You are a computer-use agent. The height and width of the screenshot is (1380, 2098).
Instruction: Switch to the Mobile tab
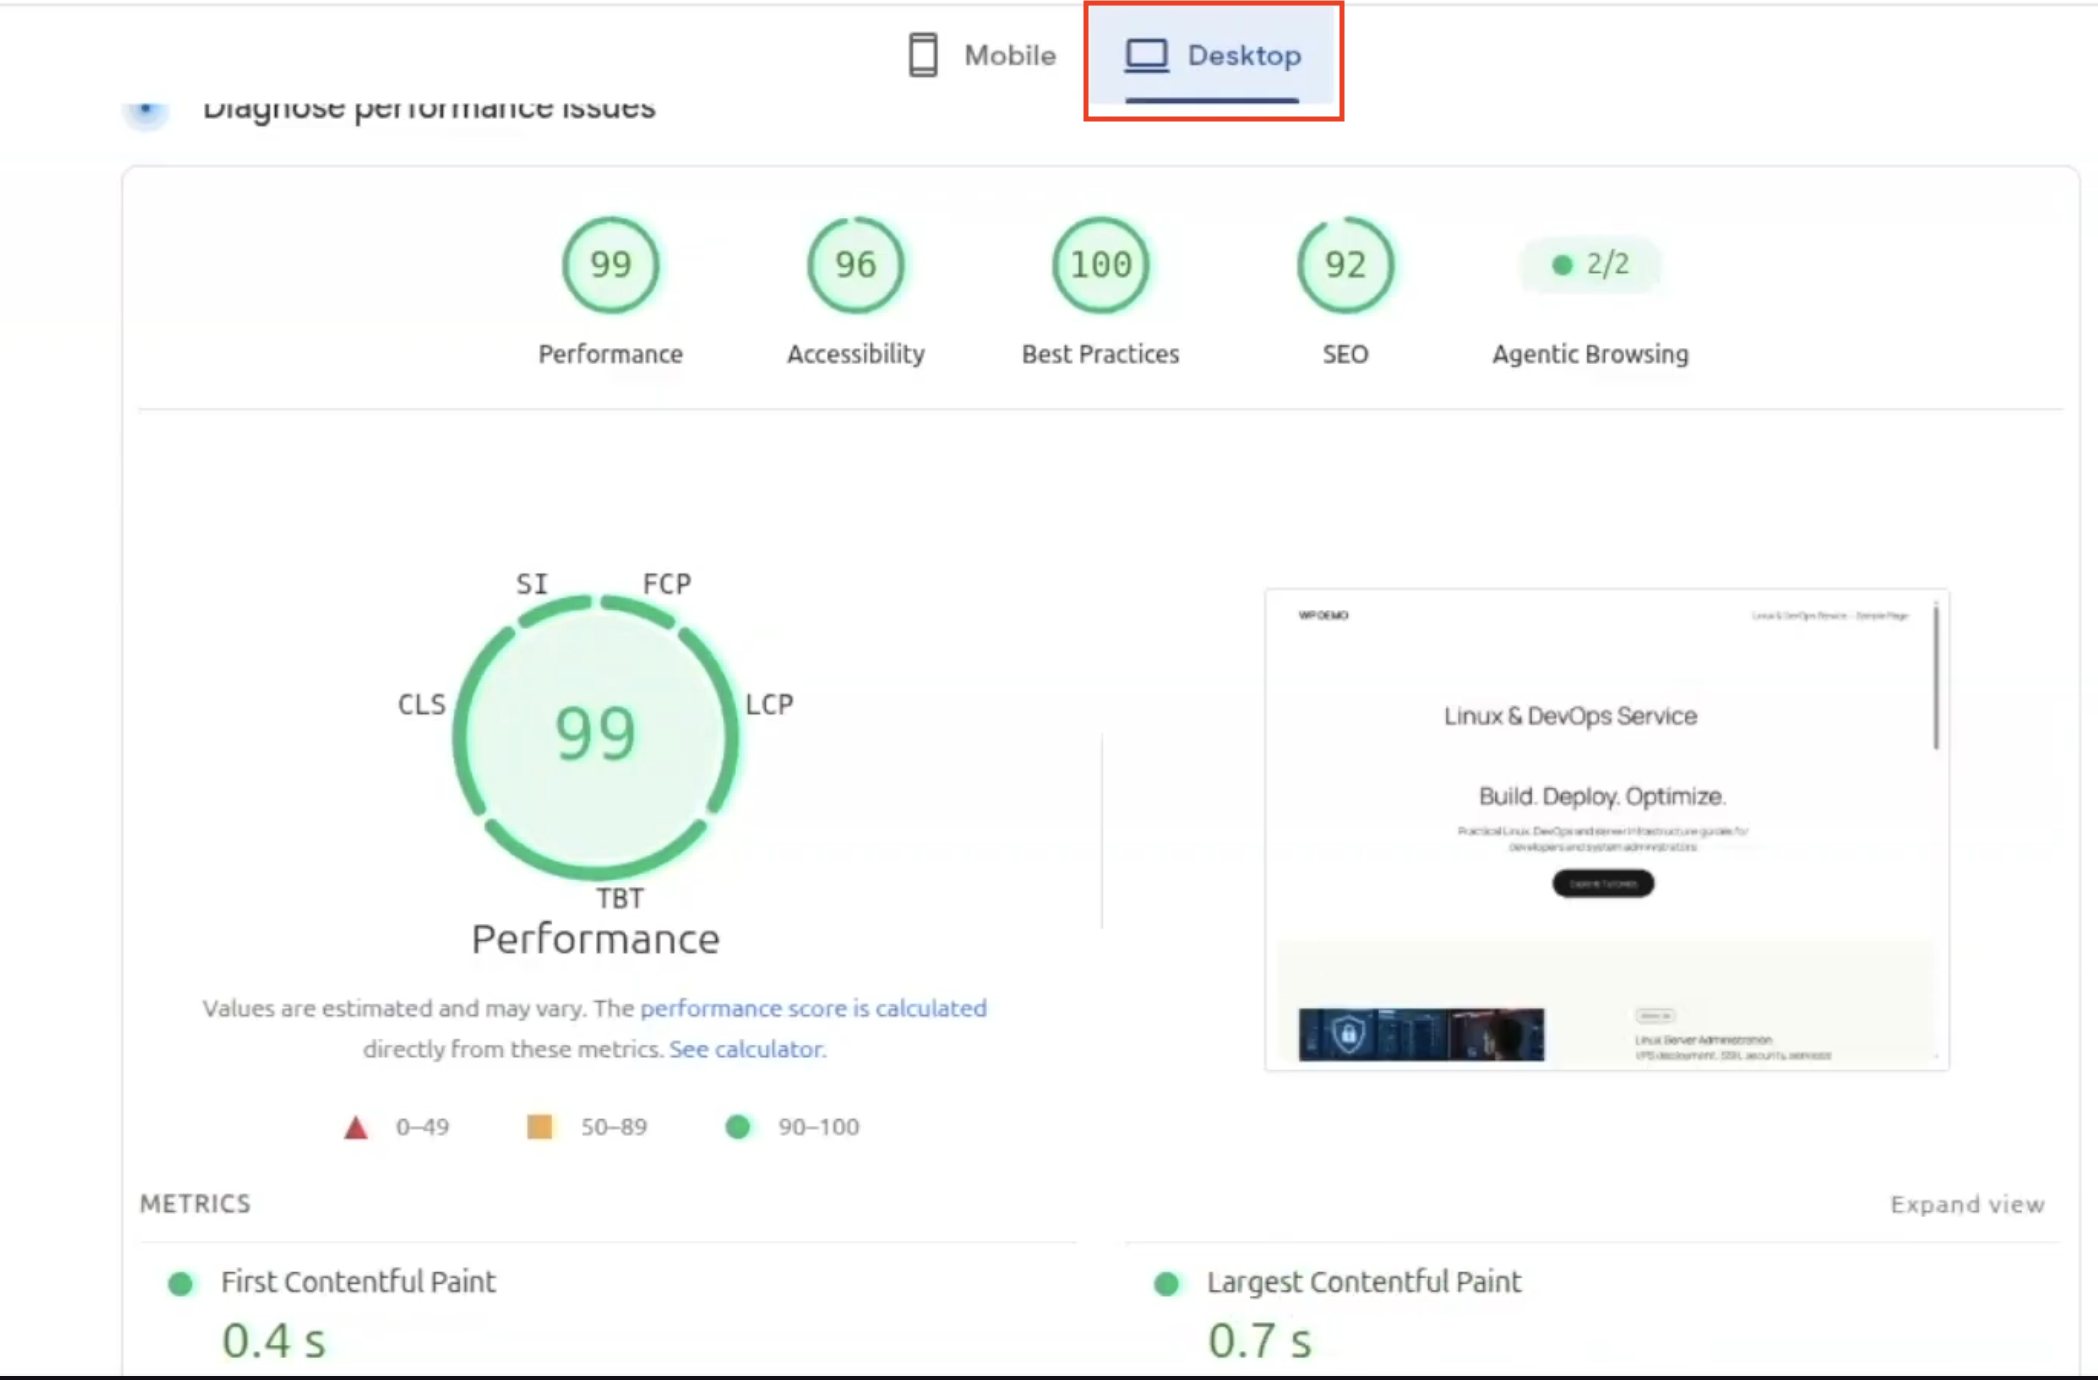coord(981,55)
